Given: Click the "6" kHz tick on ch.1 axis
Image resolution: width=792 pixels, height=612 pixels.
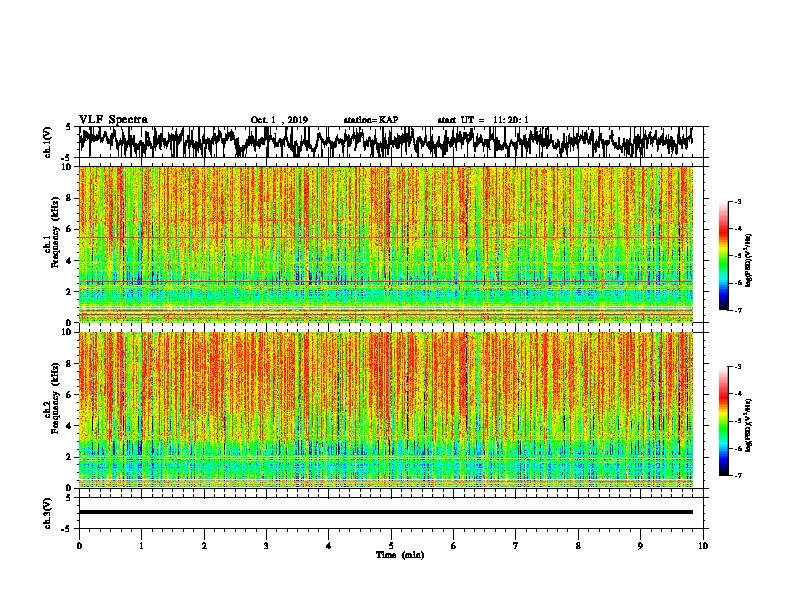Looking at the screenshot, I should 69,229.
